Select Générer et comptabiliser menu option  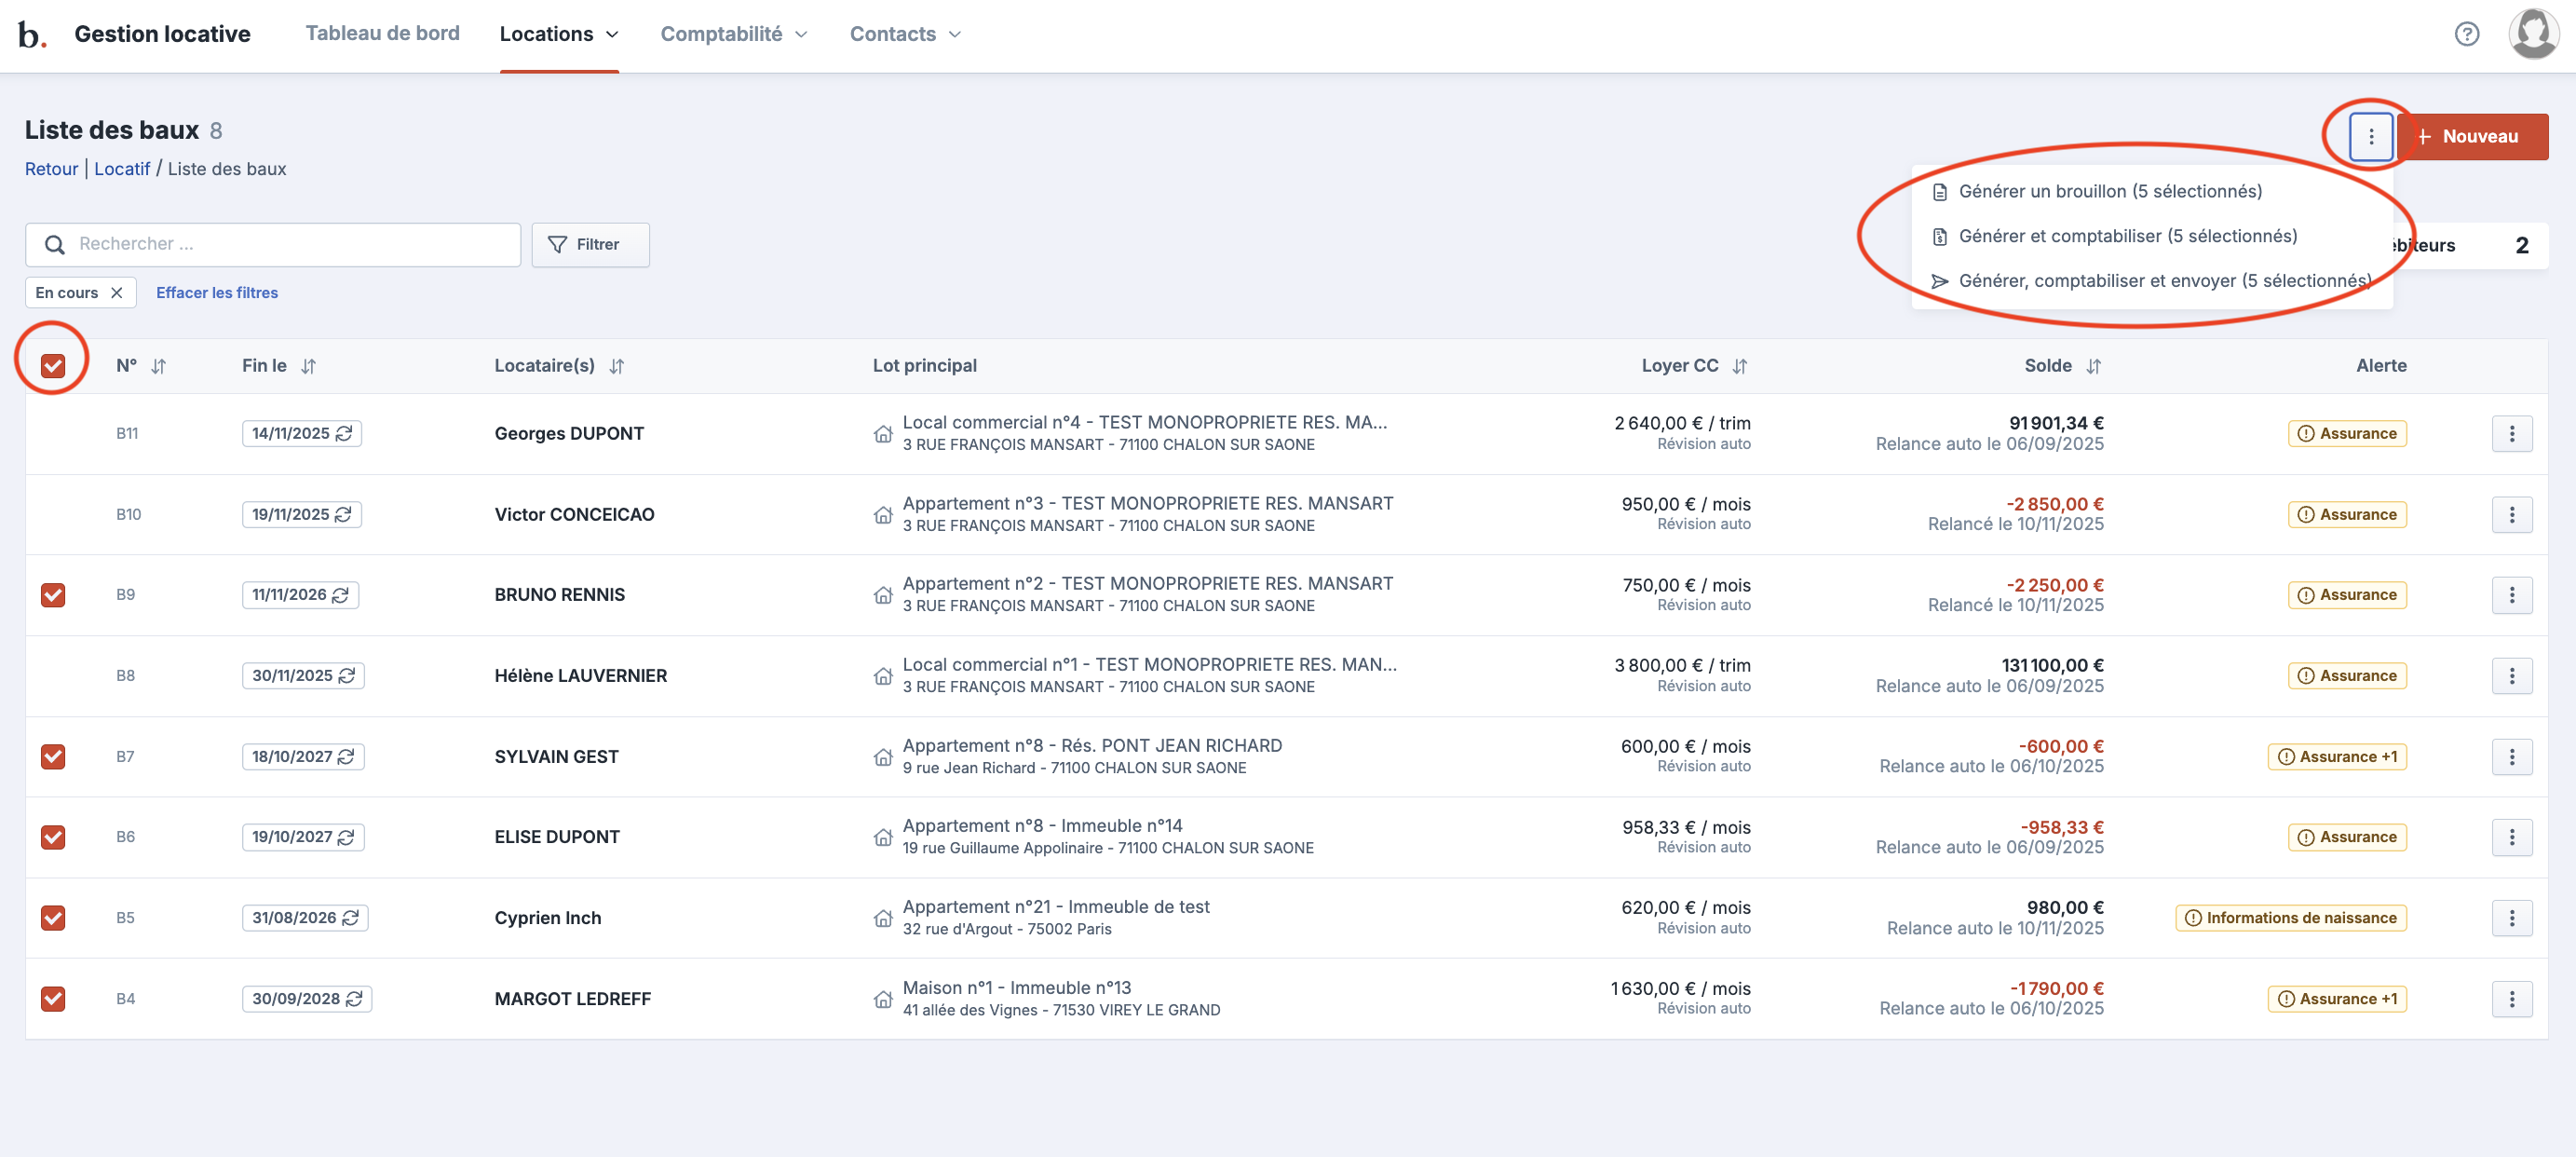(2127, 236)
